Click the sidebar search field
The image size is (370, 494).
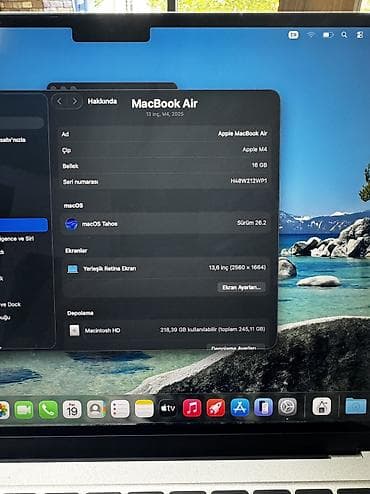click(x=22, y=123)
